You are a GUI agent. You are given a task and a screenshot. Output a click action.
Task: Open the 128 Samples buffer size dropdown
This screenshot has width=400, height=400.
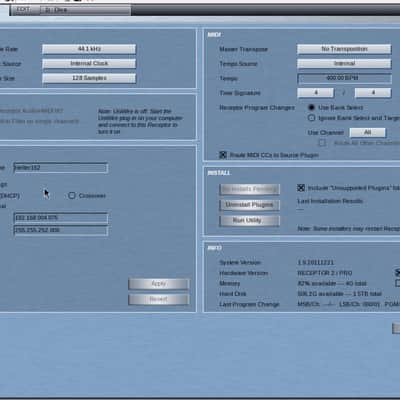pyautogui.click(x=89, y=78)
